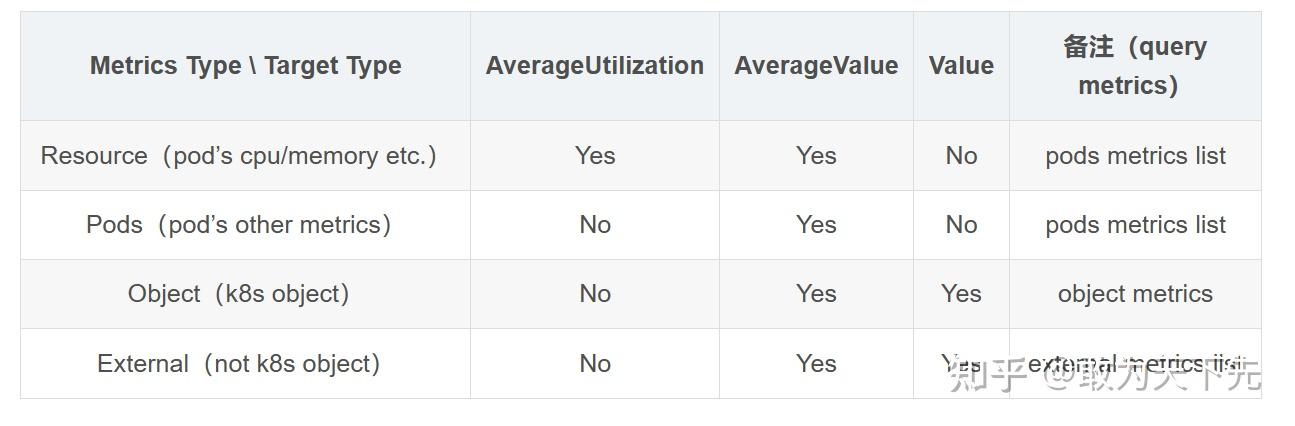Image resolution: width=1295 pixels, height=426 pixels.
Task: Click "Yes" under AverageValue in External row
Action: pos(816,363)
